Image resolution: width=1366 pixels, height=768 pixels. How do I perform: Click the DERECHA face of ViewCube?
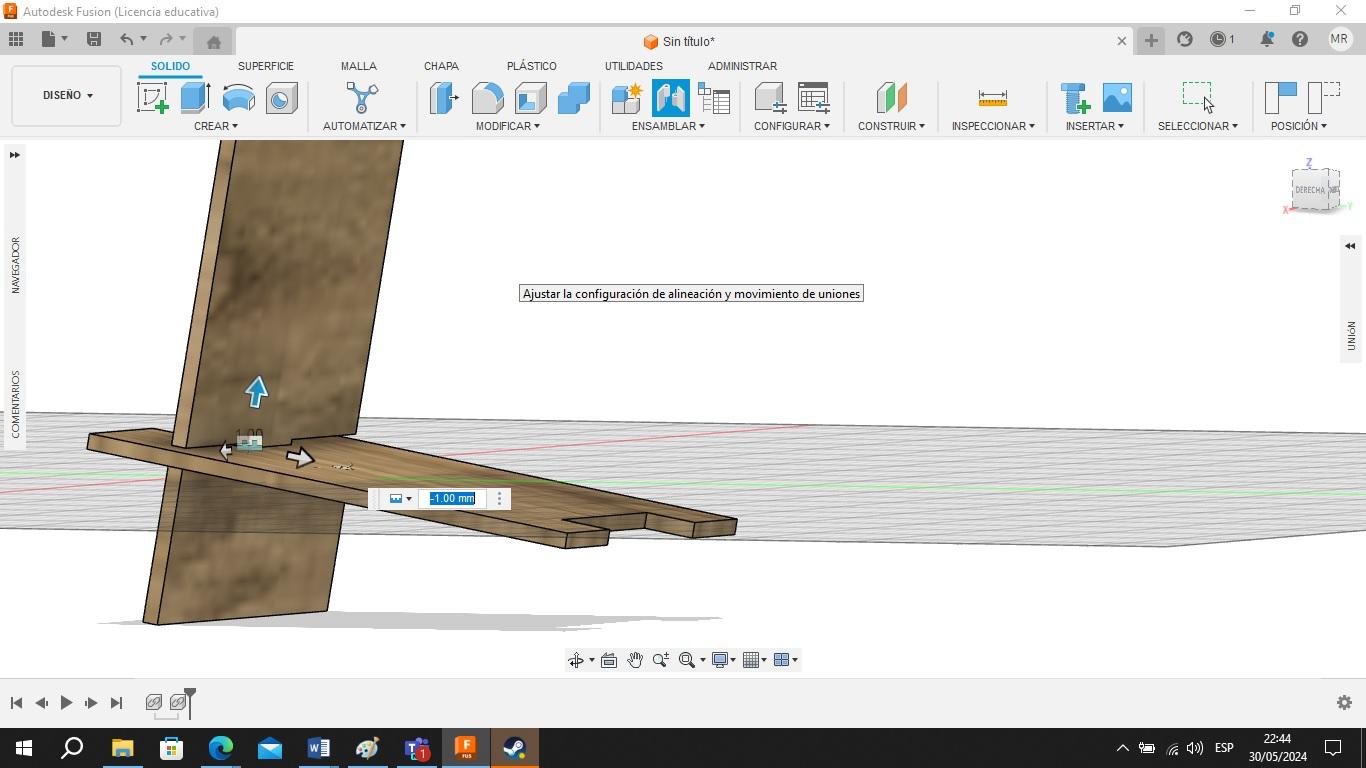point(1310,190)
